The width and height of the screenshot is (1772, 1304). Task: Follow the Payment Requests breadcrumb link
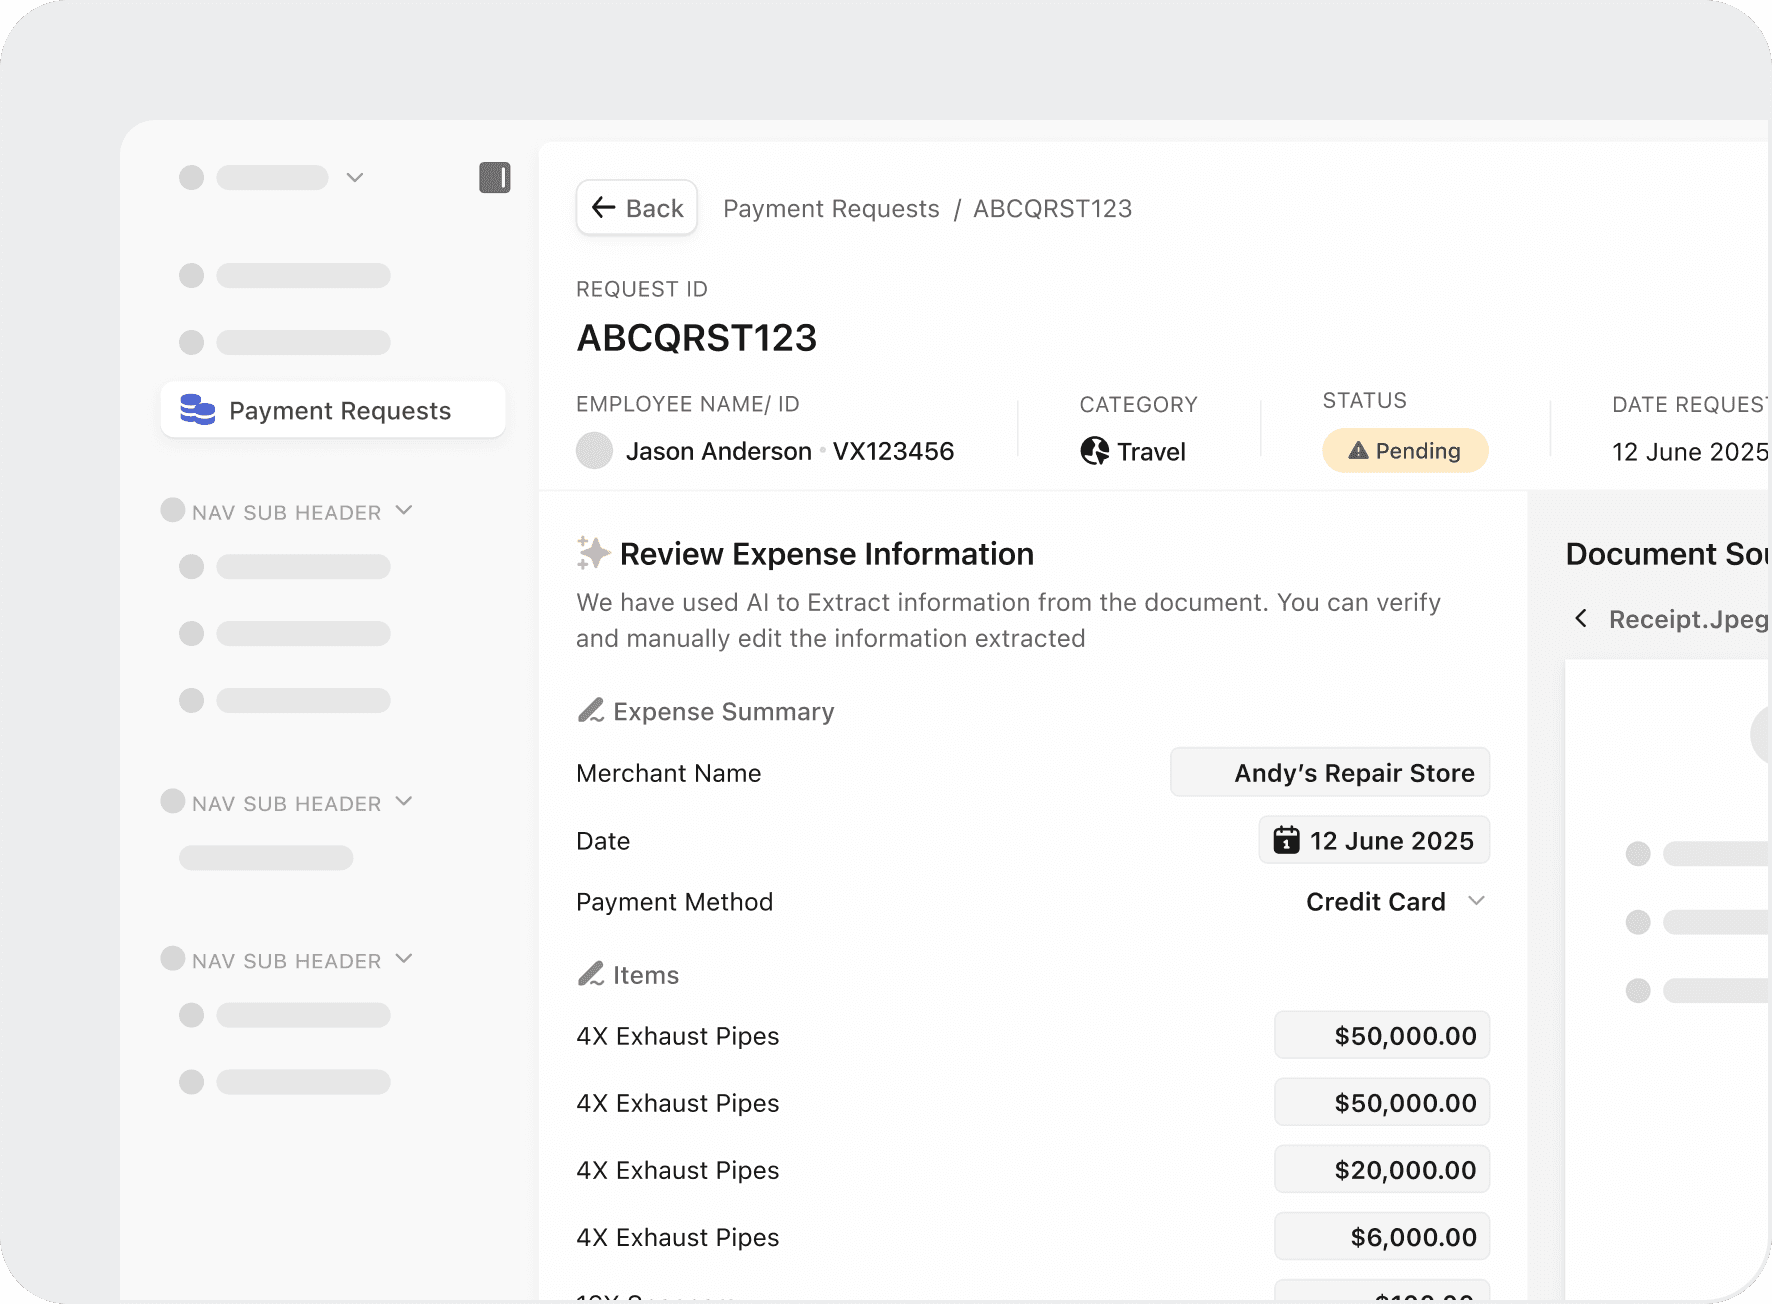click(x=831, y=208)
